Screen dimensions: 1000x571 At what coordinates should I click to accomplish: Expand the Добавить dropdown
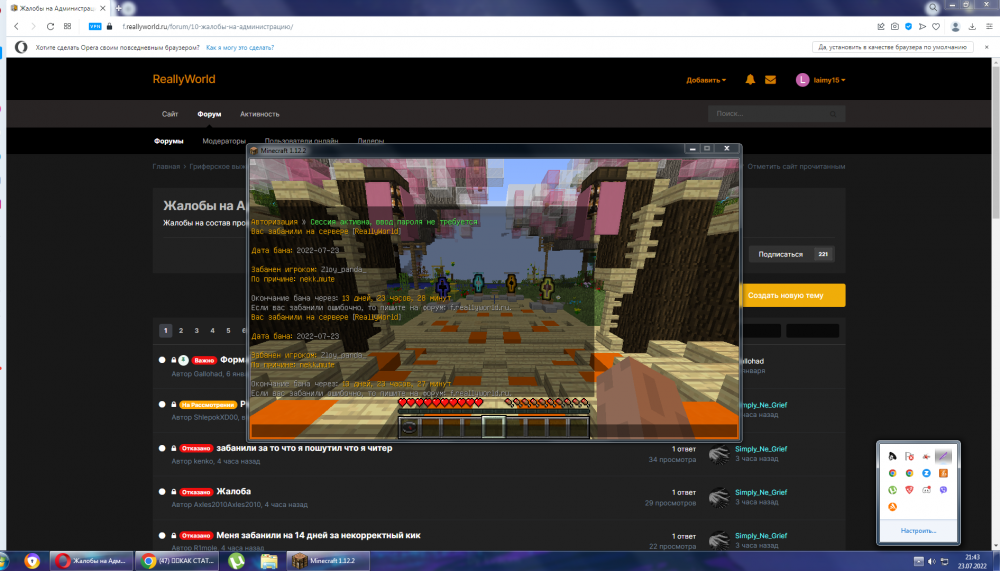(x=706, y=80)
